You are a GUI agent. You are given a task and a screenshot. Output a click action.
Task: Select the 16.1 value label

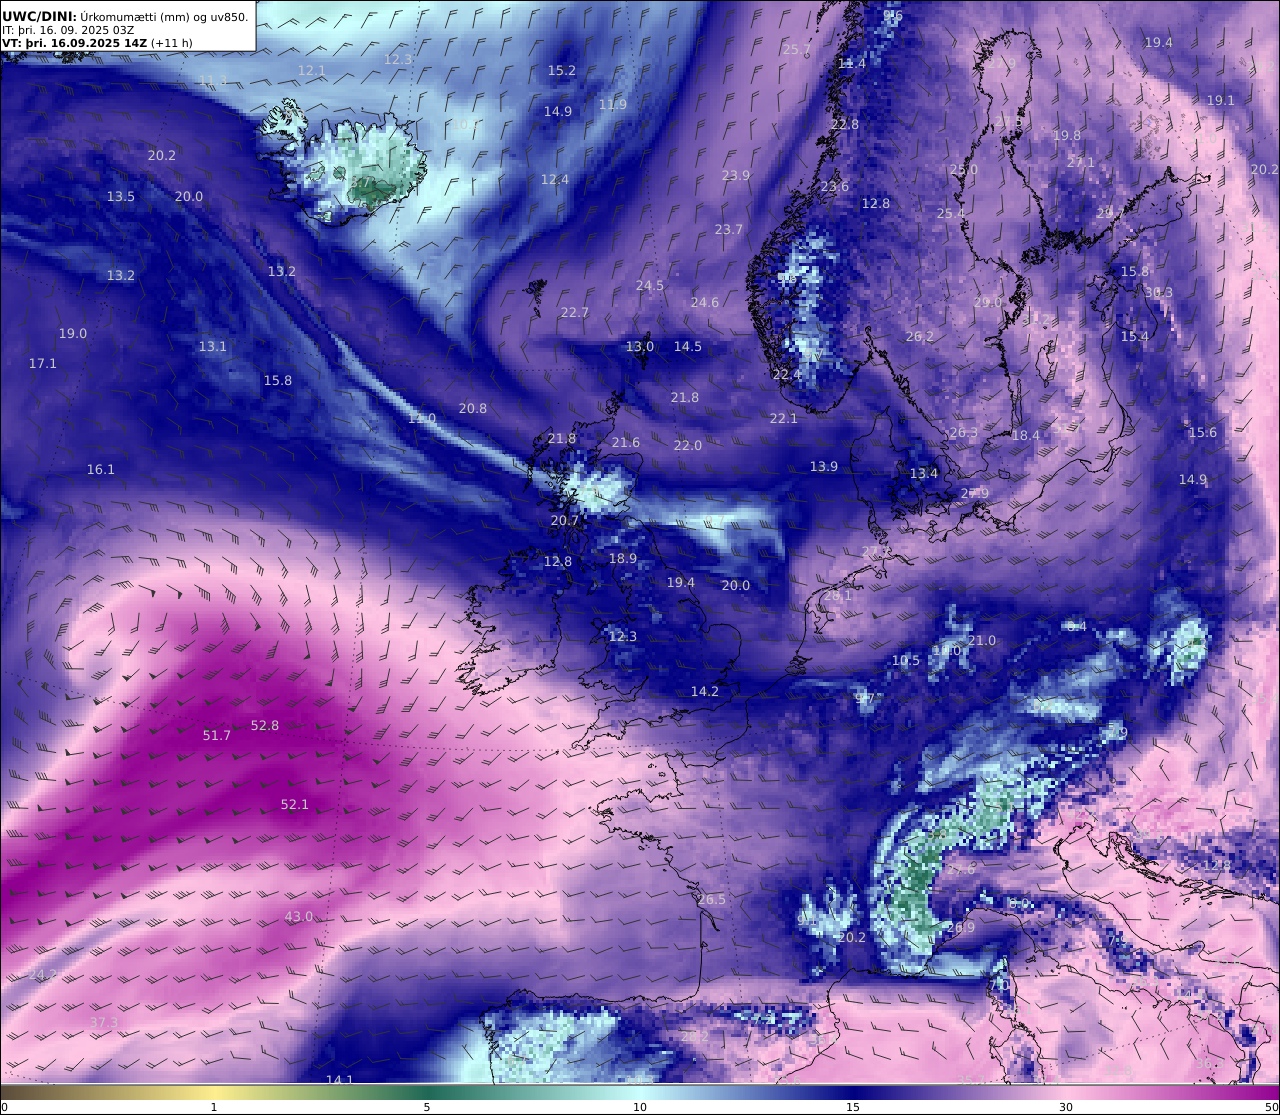101,470
